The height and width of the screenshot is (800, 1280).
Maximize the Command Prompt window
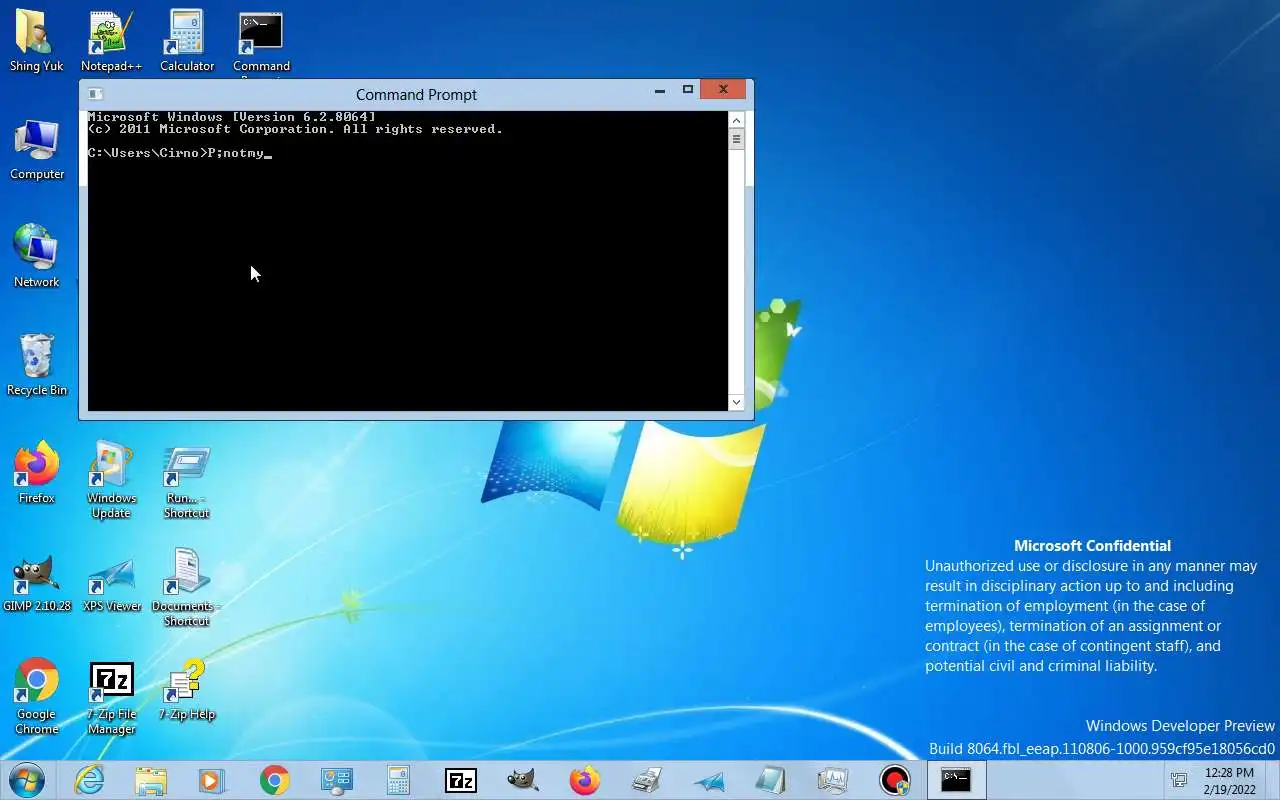[688, 90]
